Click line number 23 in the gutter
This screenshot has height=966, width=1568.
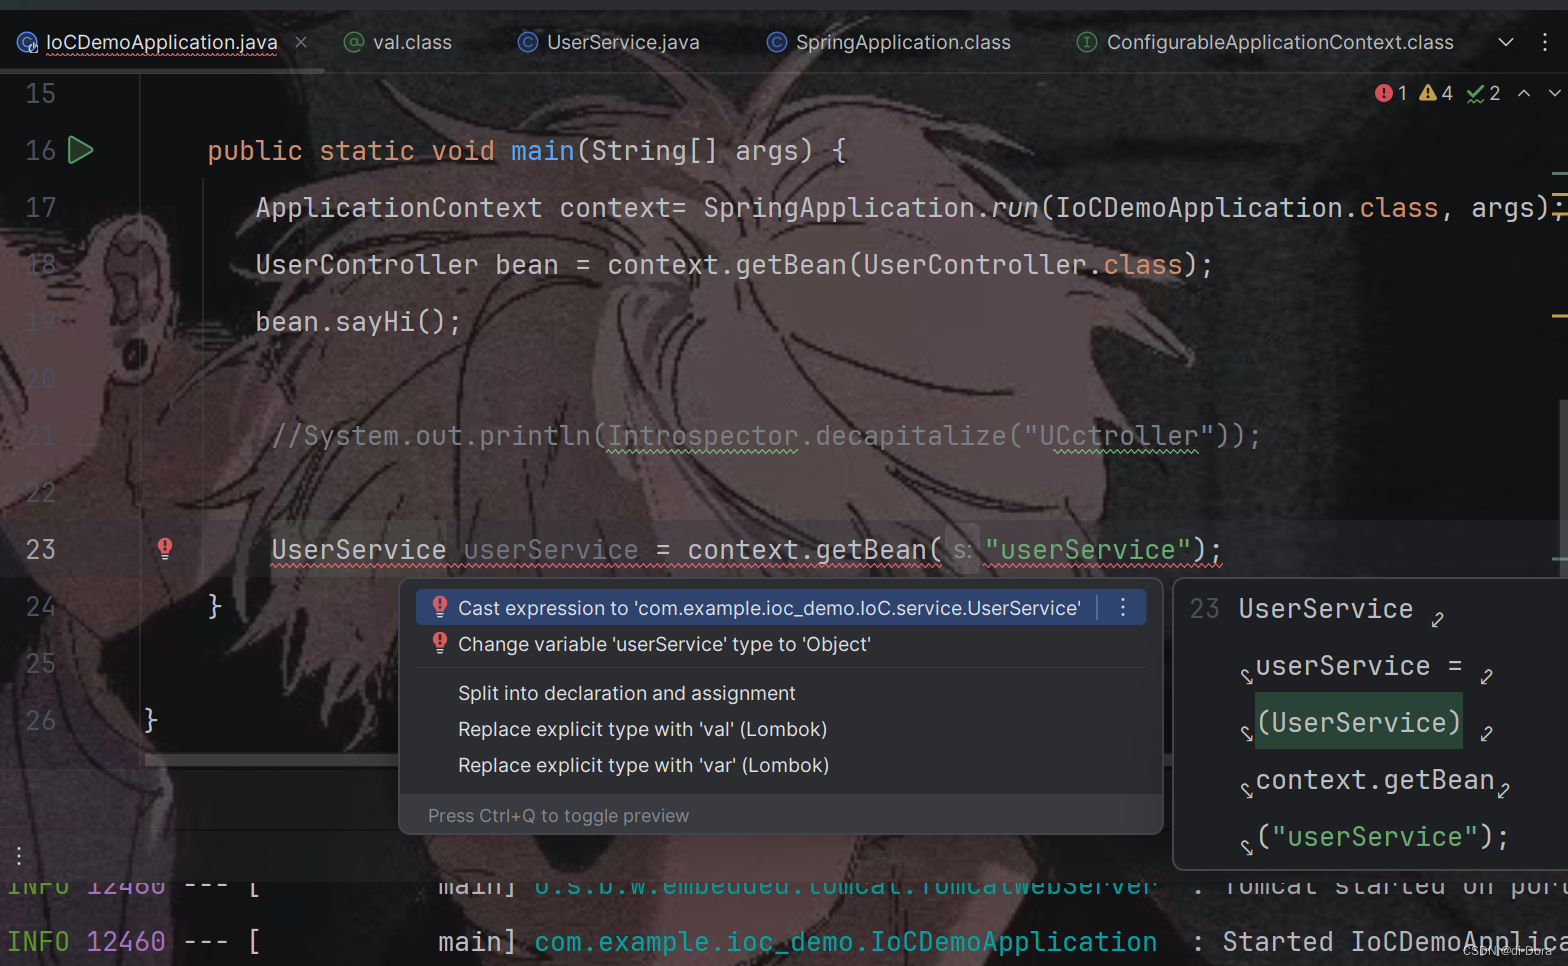coord(40,550)
